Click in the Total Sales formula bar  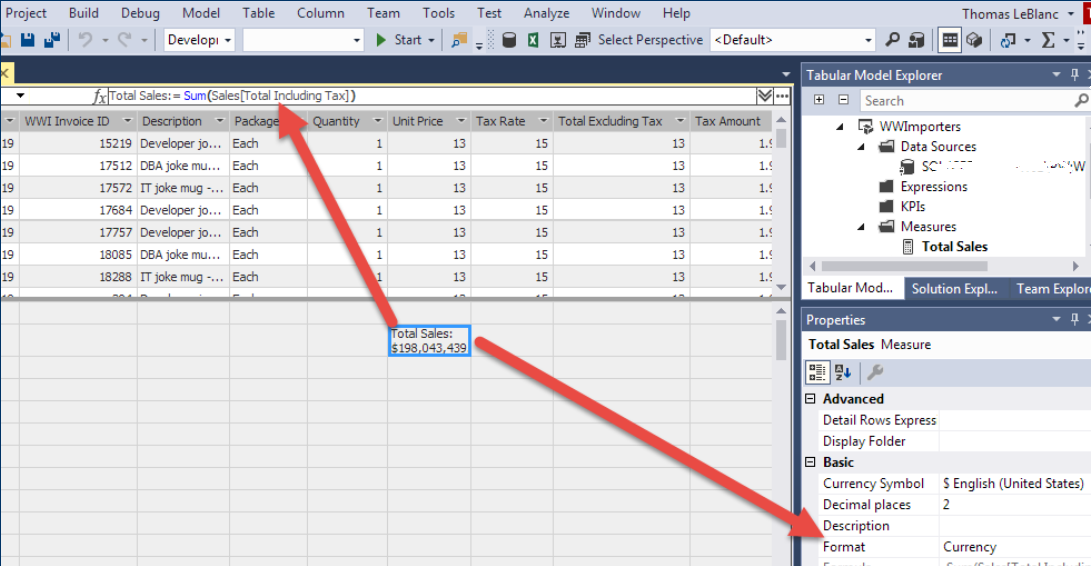pyautogui.click(x=431, y=95)
